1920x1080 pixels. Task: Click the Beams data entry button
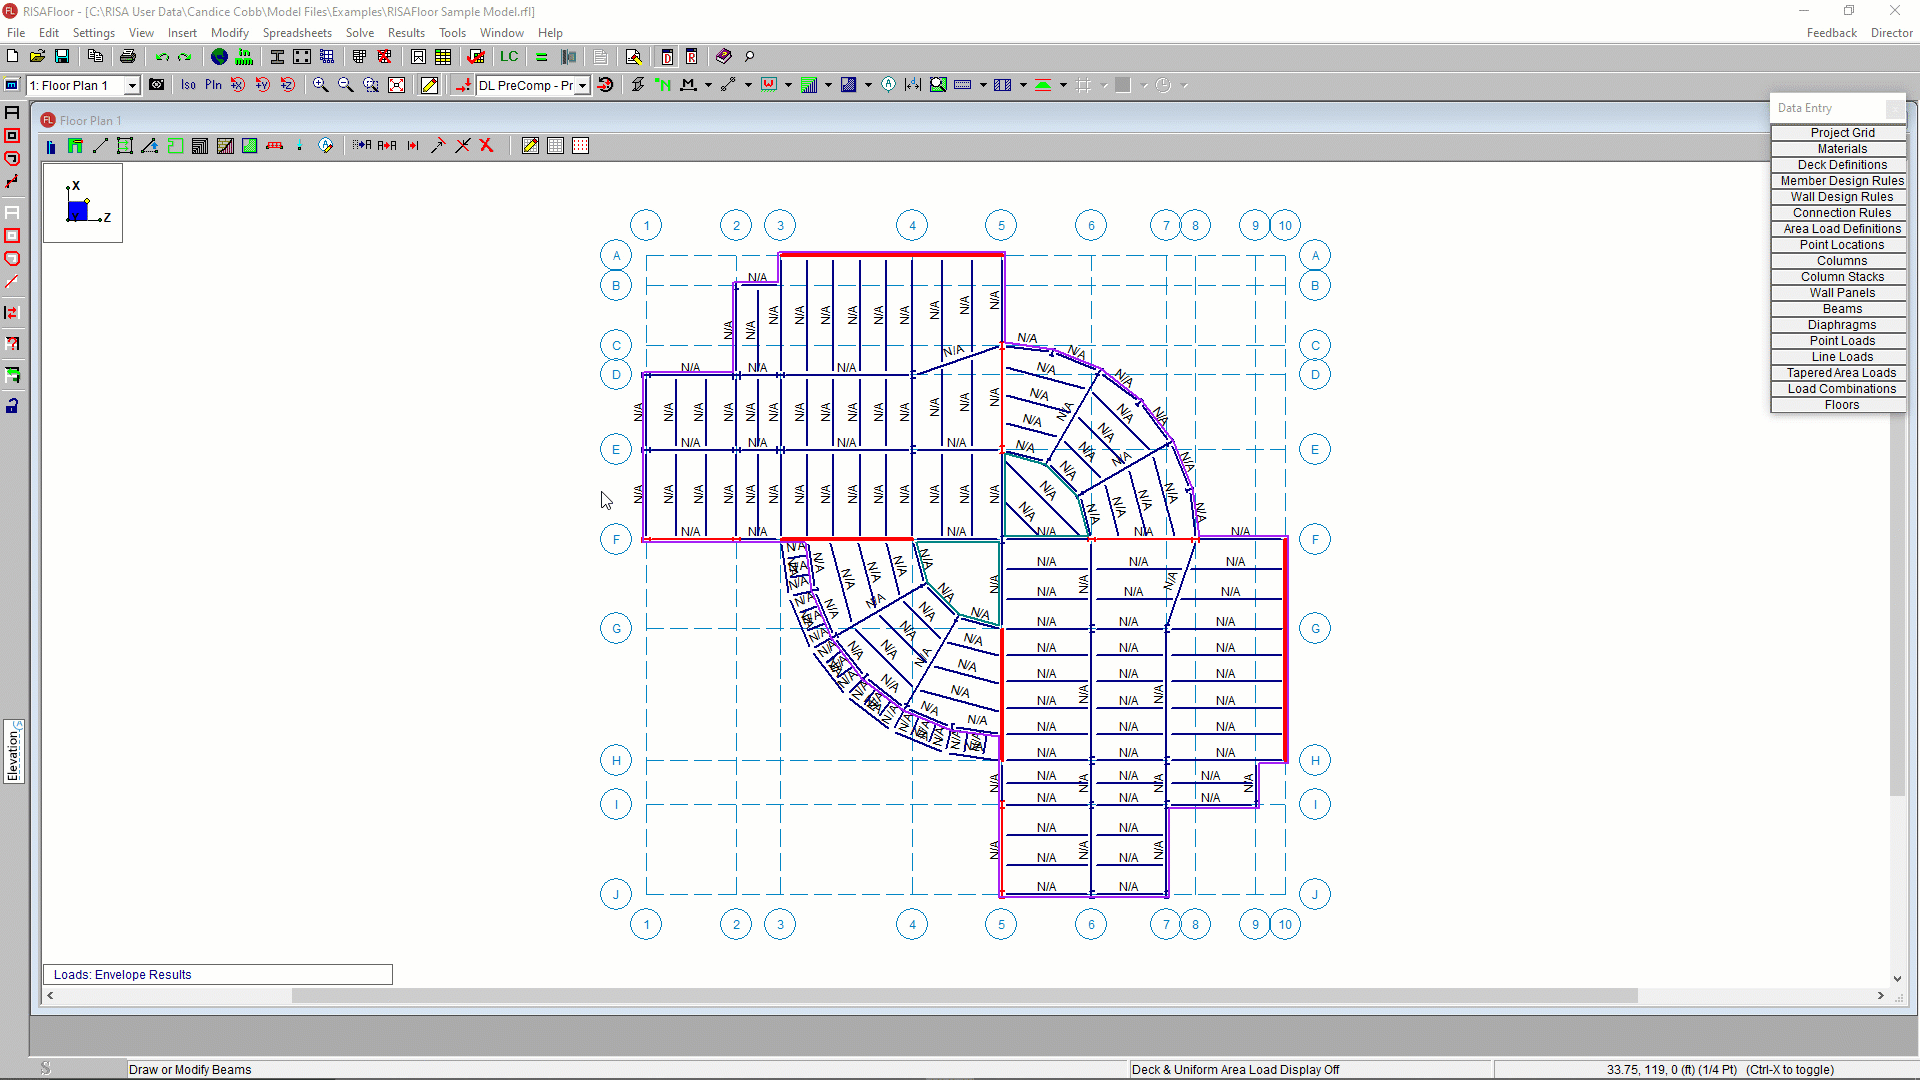pos(1841,309)
